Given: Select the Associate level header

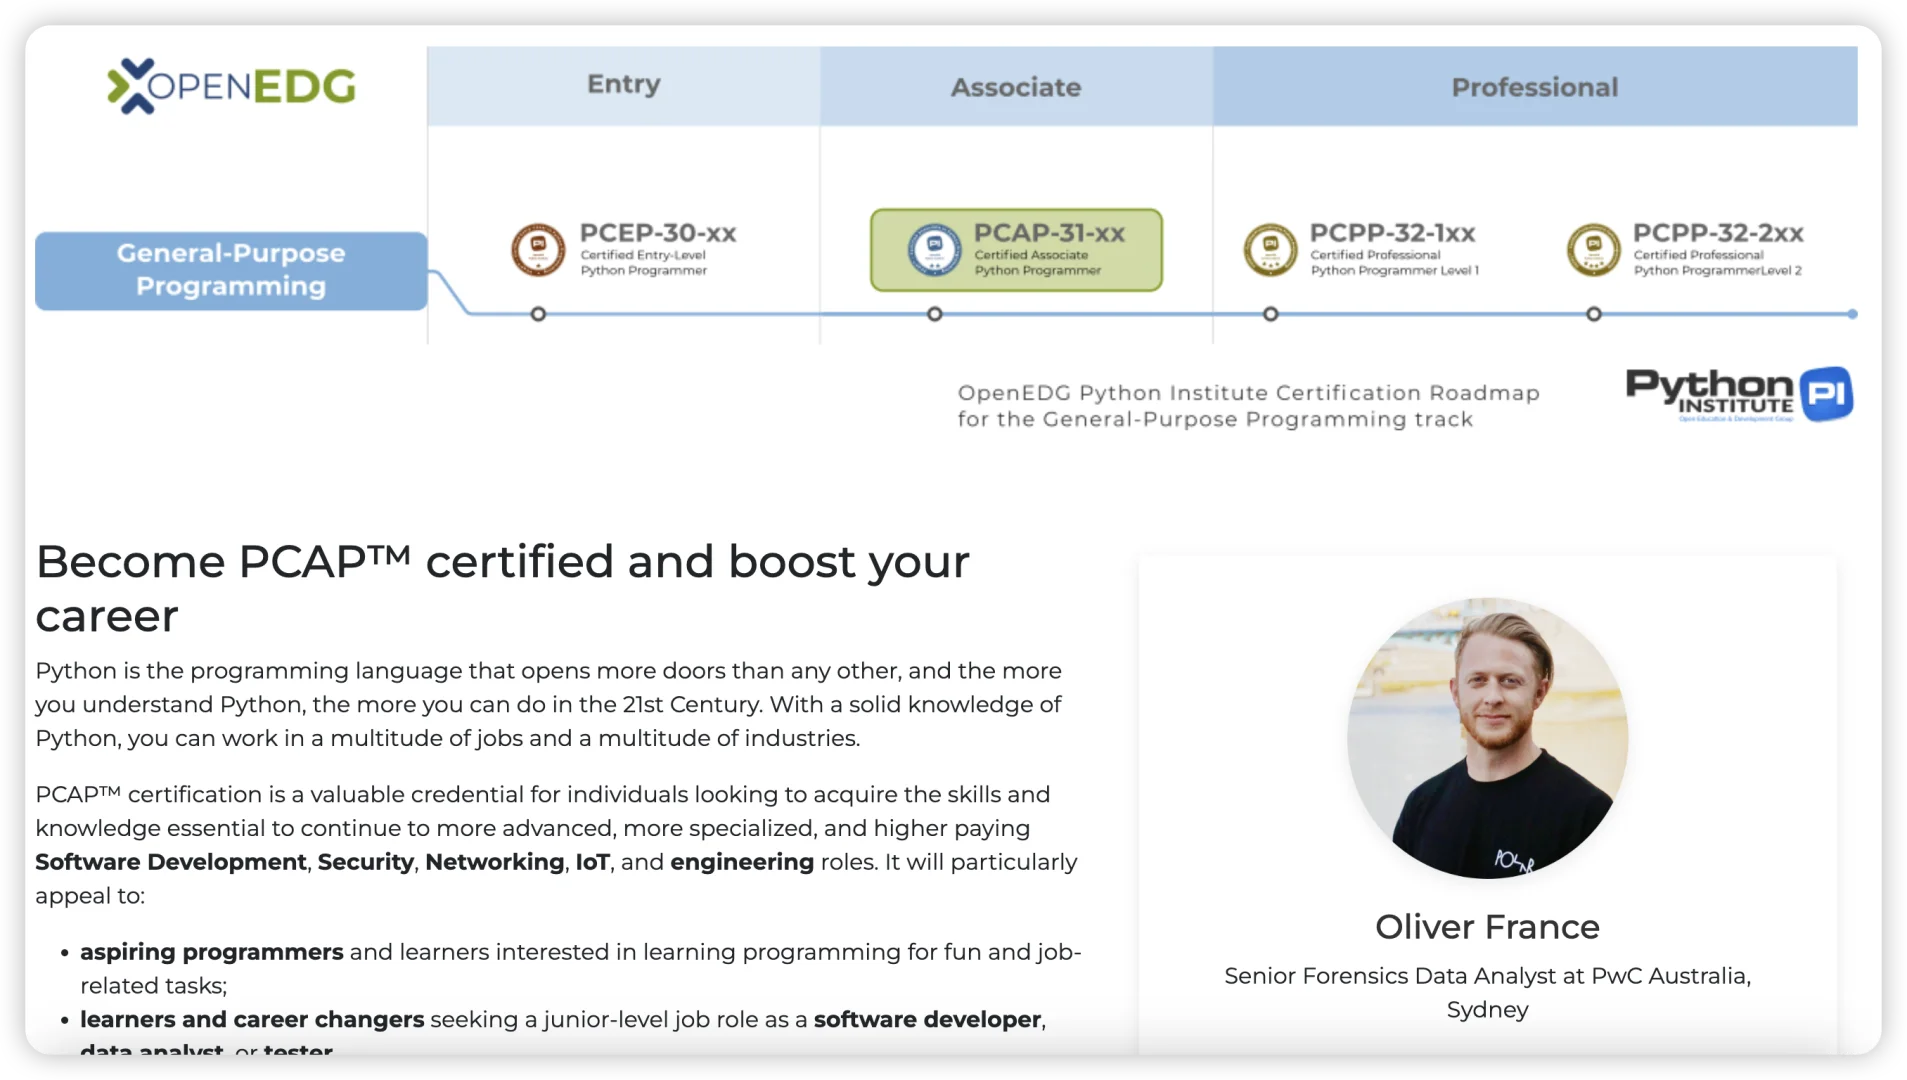Looking at the screenshot, I should [x=1016, y=86].
